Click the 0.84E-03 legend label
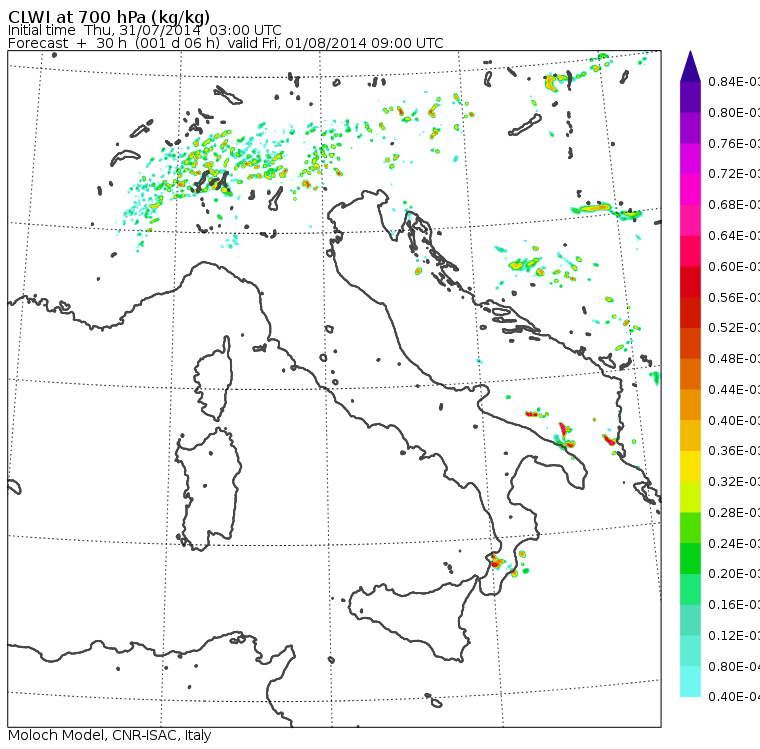Viewport: 760px width, 749px height. tap(734, 81)
